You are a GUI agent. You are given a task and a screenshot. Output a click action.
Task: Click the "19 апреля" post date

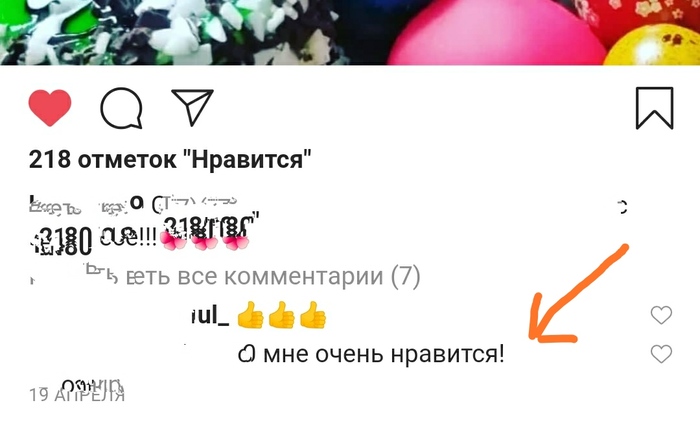tap(77, 395)
